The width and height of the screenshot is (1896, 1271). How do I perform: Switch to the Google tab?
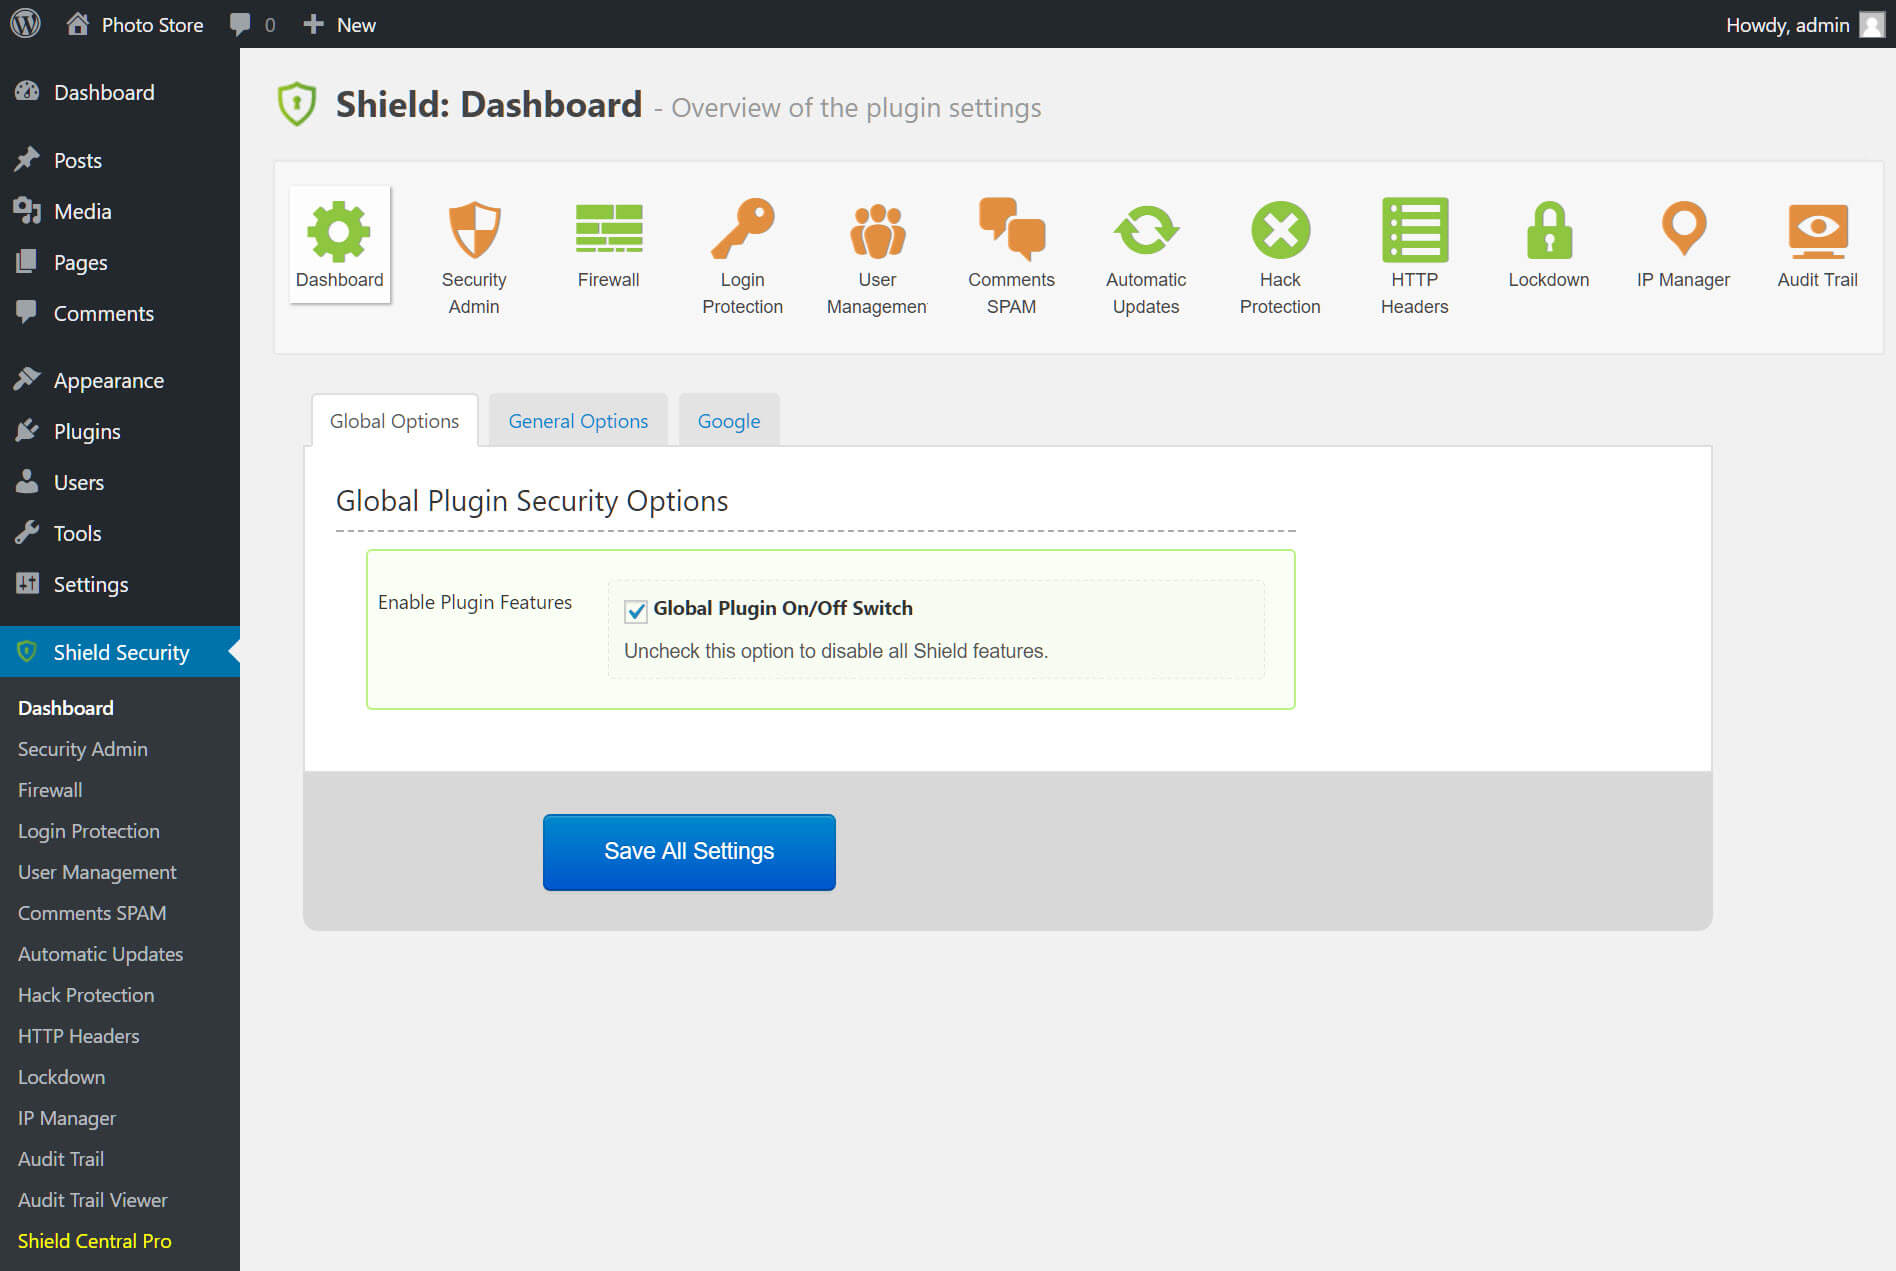(729, 421)
